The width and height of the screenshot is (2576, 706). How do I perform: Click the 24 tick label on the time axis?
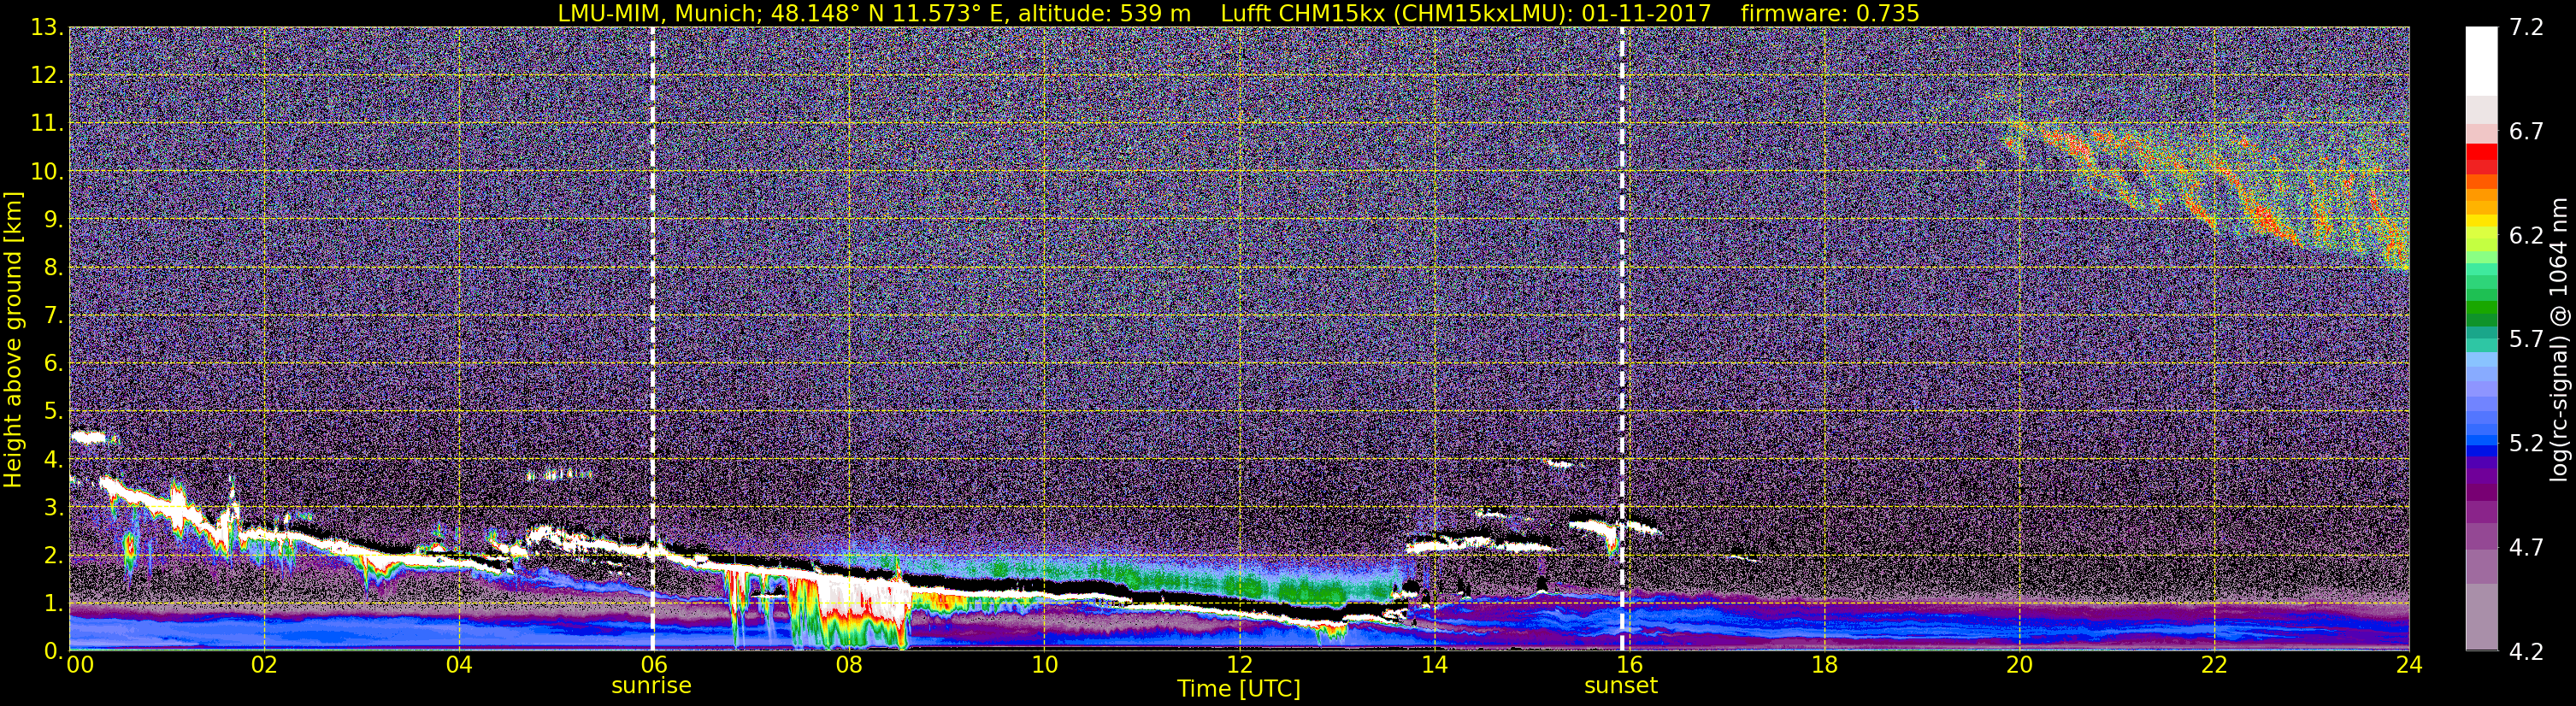click(x=2409, y=665)
